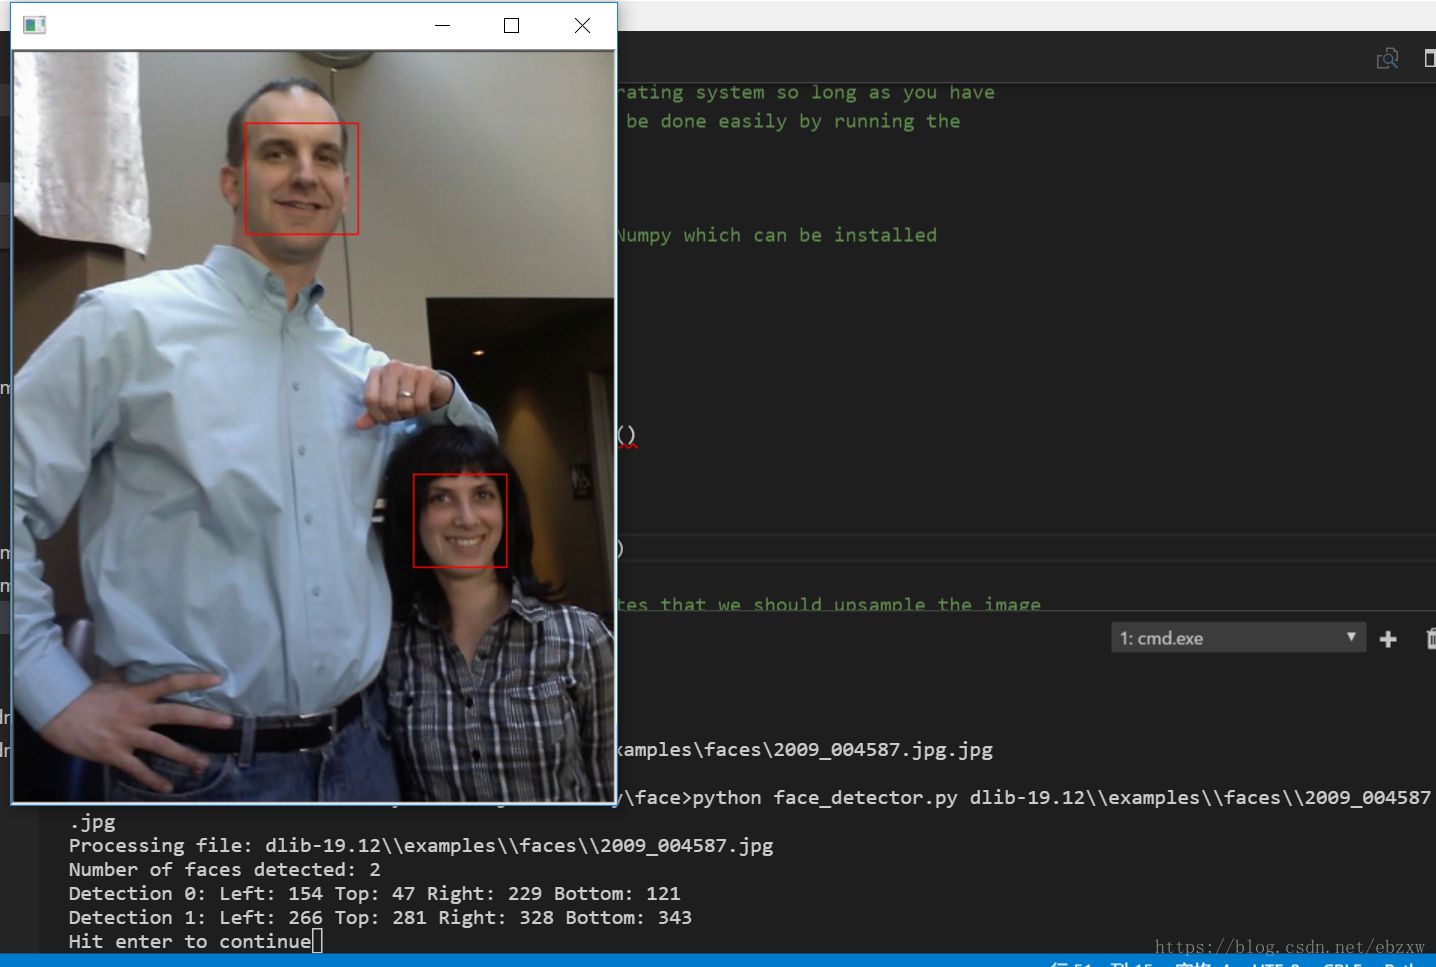Kill terminal using the trash icon

click(x=1430, y=639)
